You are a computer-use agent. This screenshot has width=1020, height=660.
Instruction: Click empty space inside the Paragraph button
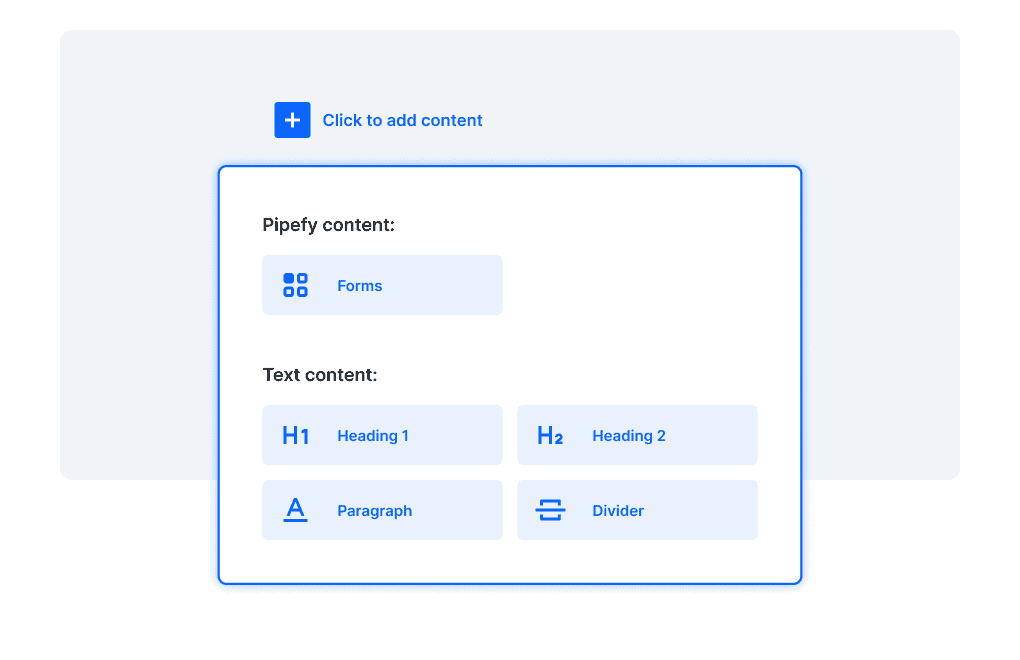[460, 510]
